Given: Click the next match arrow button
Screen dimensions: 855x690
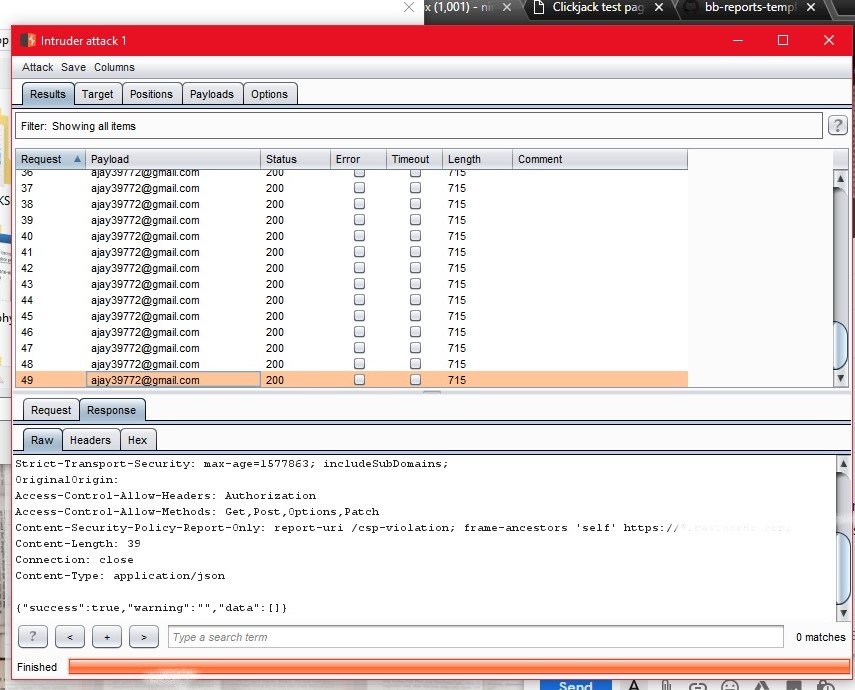Looking at the screenshot, I should click(144, 637).
